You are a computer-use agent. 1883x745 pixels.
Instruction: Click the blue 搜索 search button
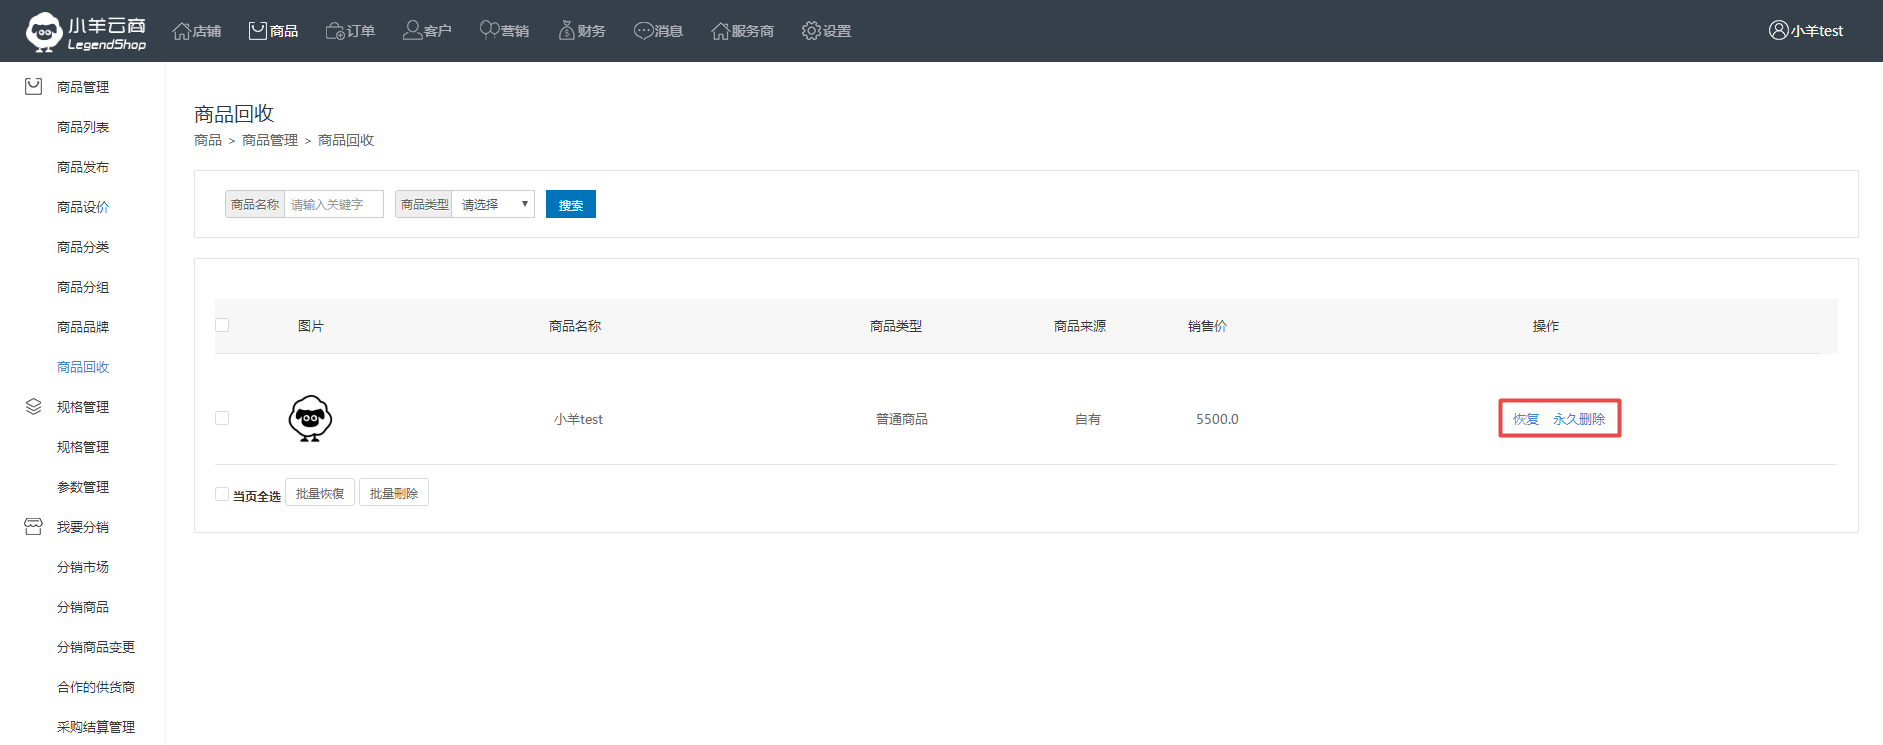[570, 204]
